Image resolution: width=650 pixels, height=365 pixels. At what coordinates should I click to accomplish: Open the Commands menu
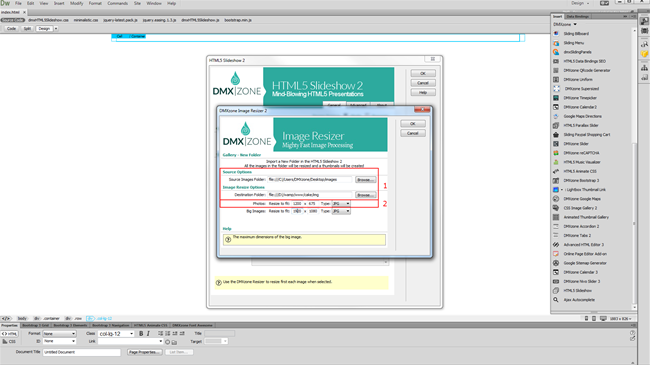coord(118,3)
